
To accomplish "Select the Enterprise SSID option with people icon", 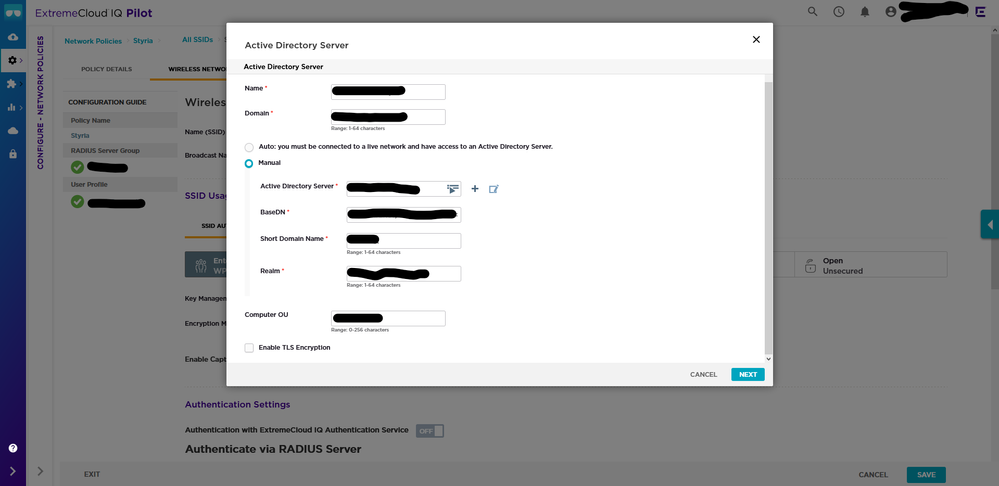I will click(205, 264).
